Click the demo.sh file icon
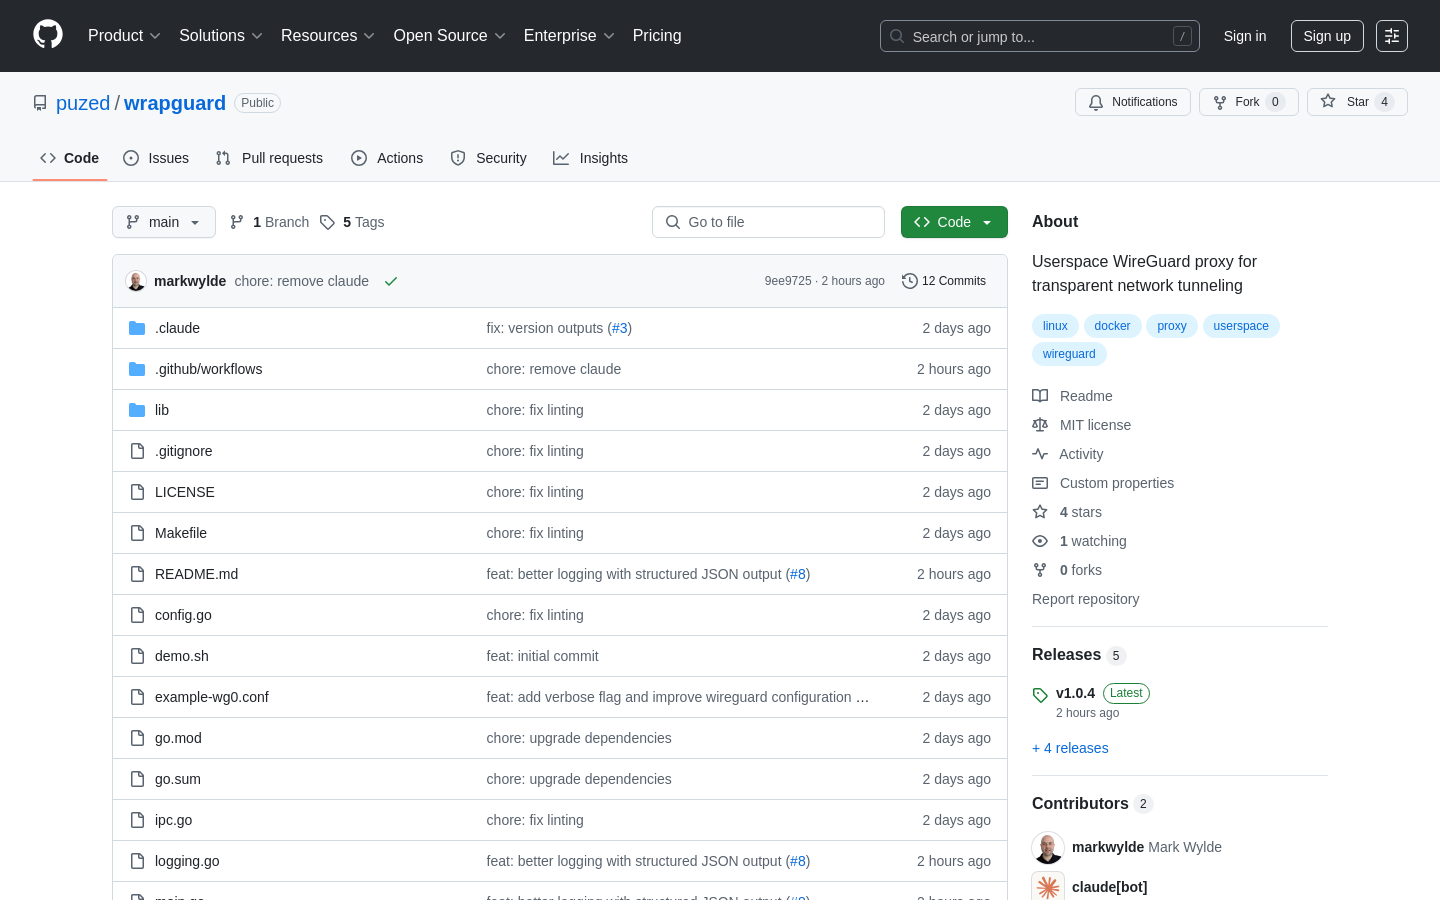Image resolution: width=1440 pixels, height=900 pixels. (x=137, y=656)
